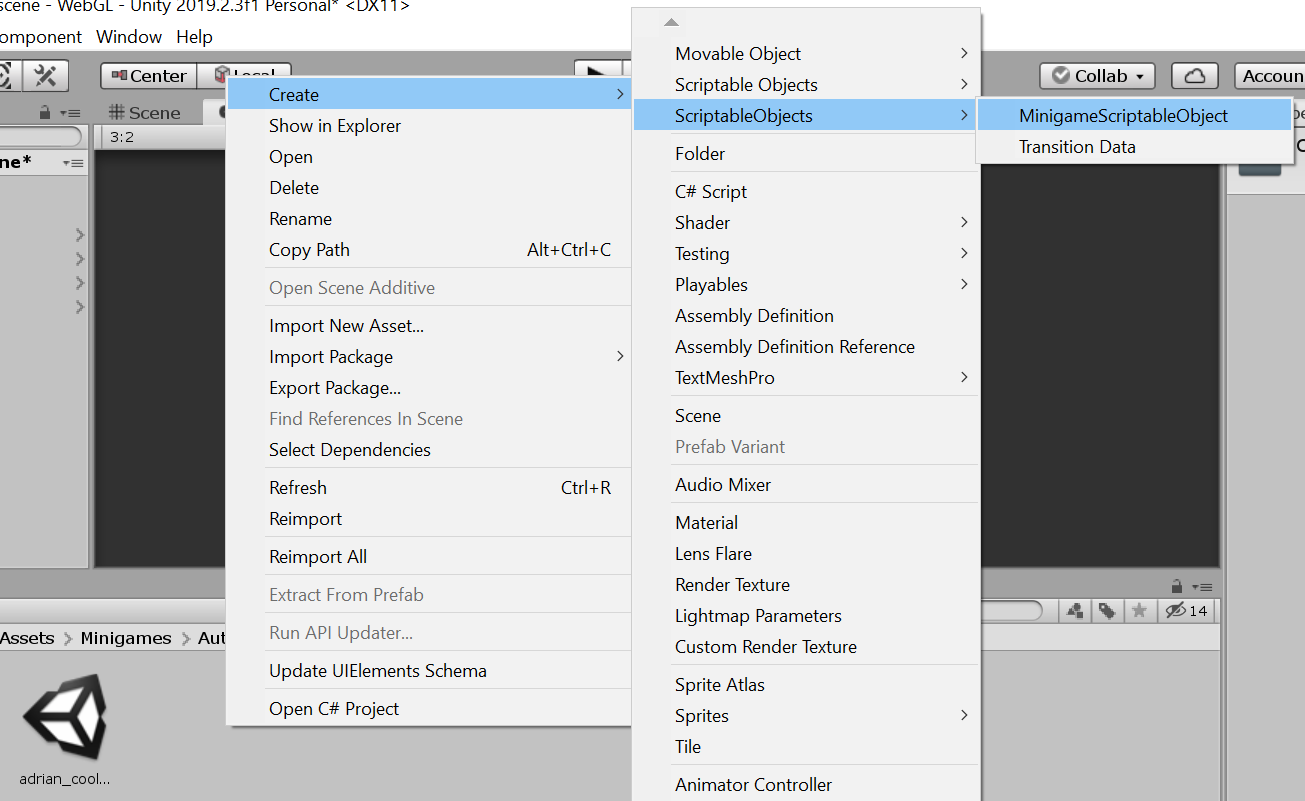Click the favorites star icon in Project panel
Image resolution: width=1305 pixels, height=801 pixels.
tap(1138, 610)
